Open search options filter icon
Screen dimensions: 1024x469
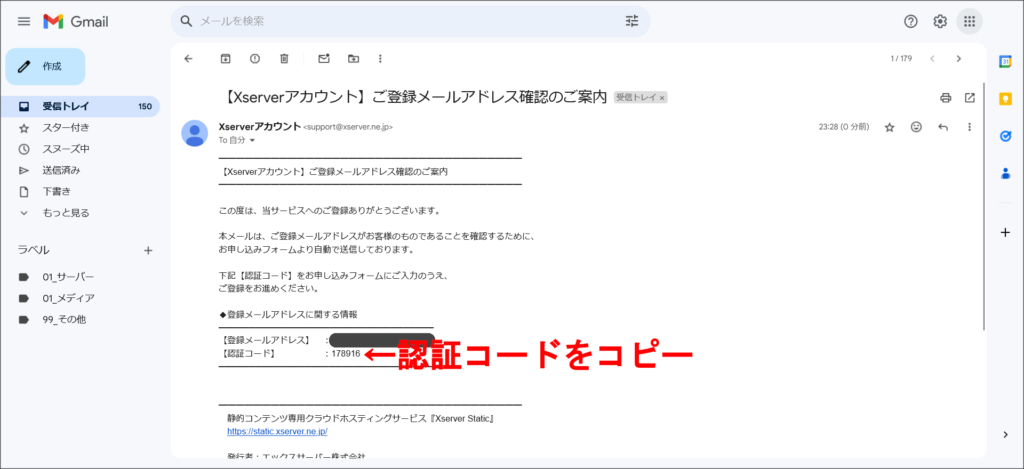[632, 22]
